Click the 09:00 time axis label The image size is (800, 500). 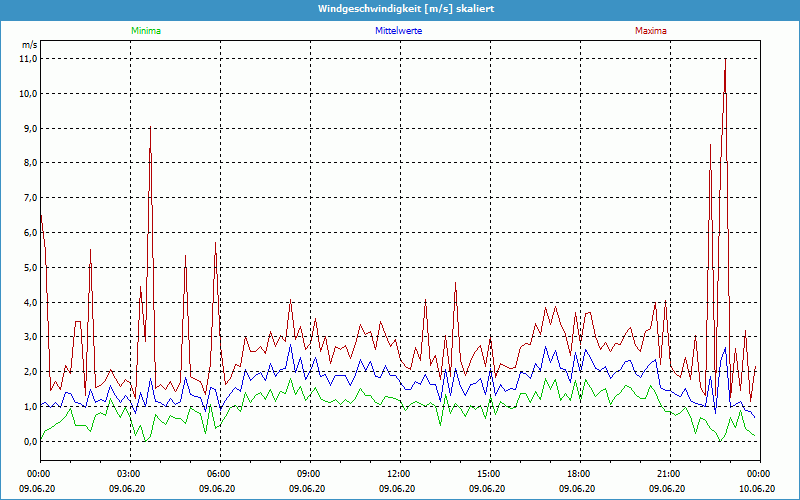coord(310,474)
